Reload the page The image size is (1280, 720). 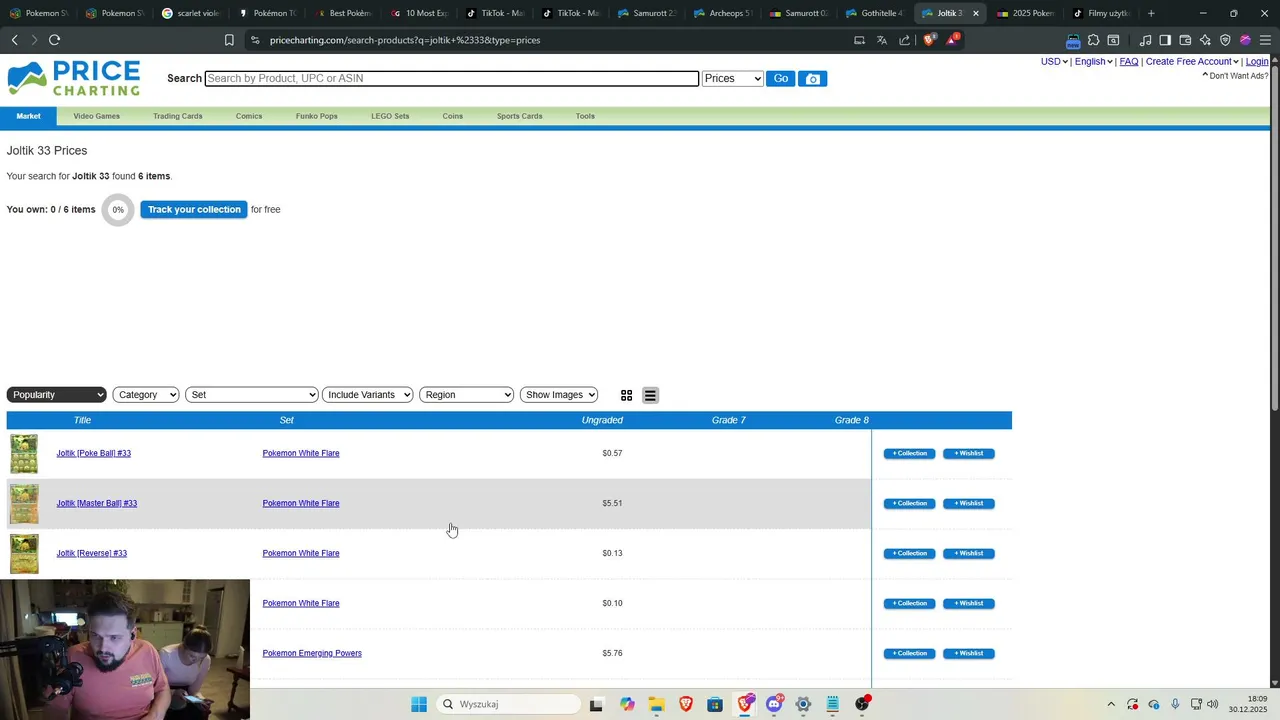click(x=54, y=40)
